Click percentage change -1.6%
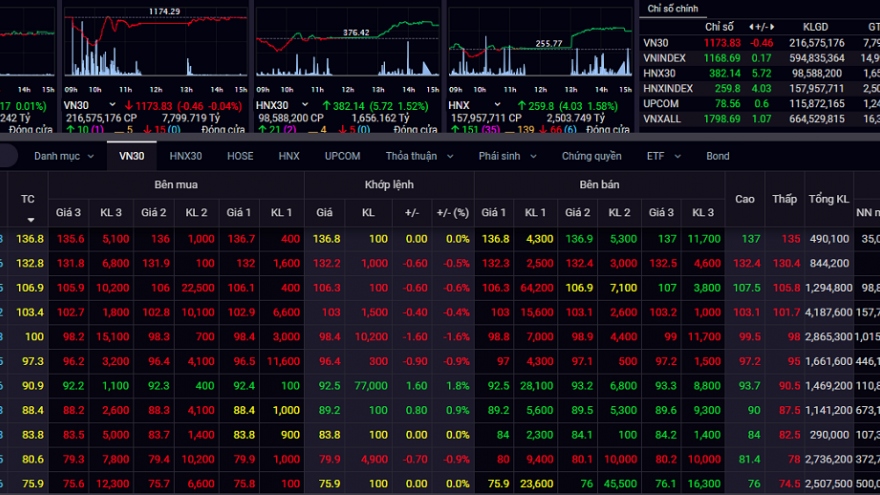This screenshot has height=495, width=880. pyautogui.click(x=456, y=337)
